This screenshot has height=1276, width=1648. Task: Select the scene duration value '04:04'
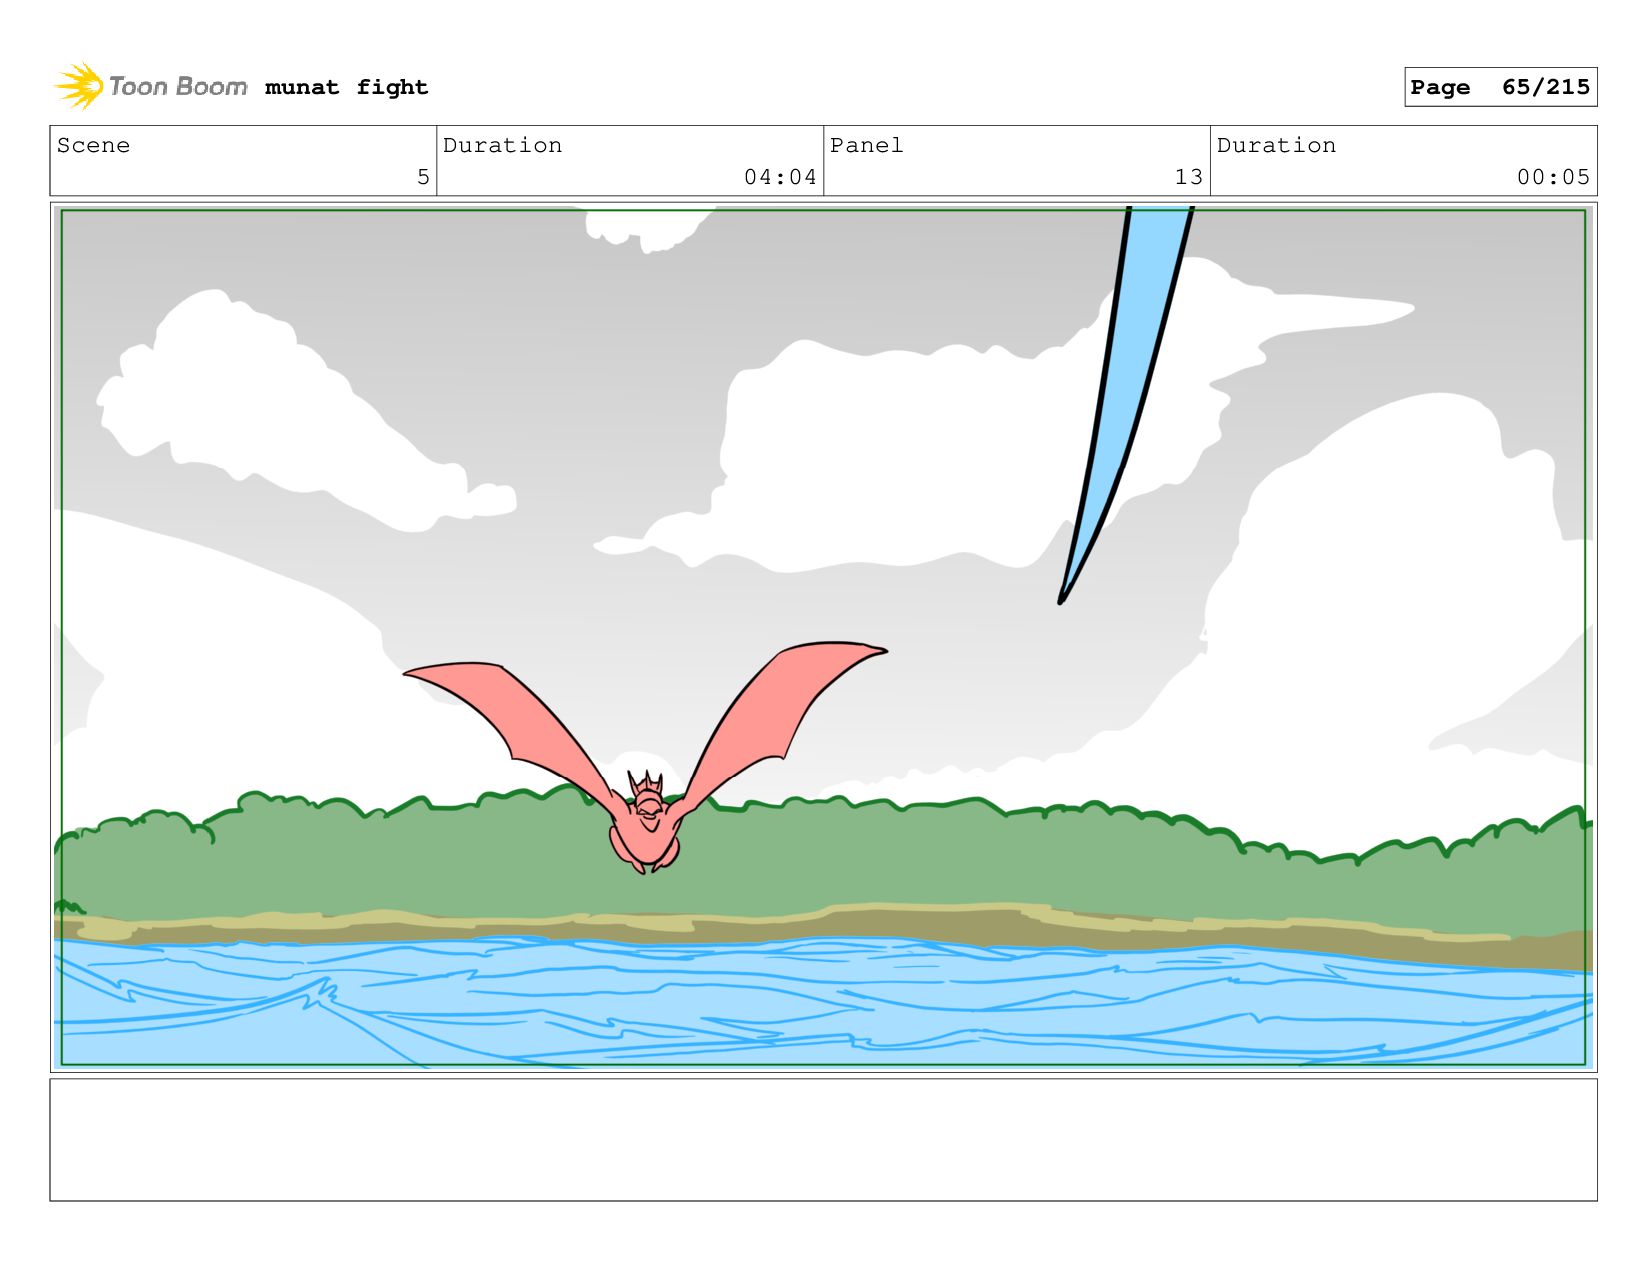pyautogui.click(x=780, y=177)
